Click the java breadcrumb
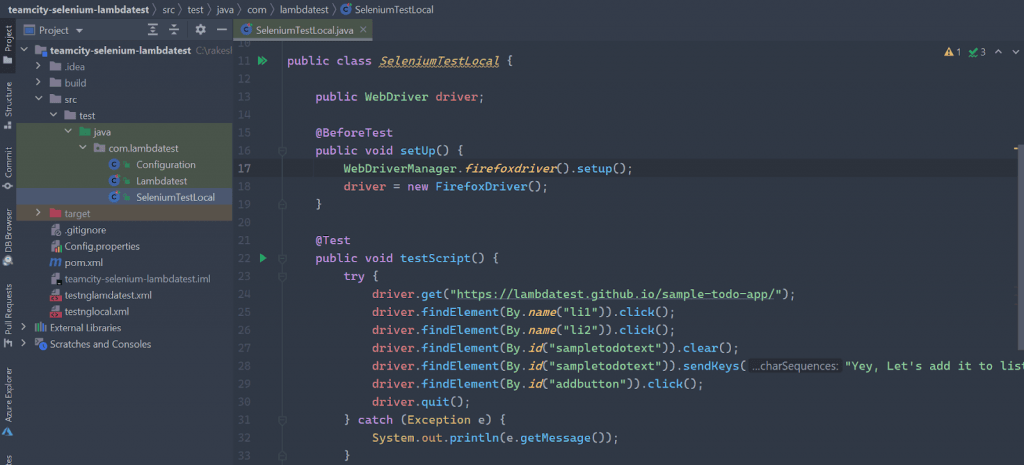The height and width of the screenshot is (465, 1024). (x=226, y=10)
